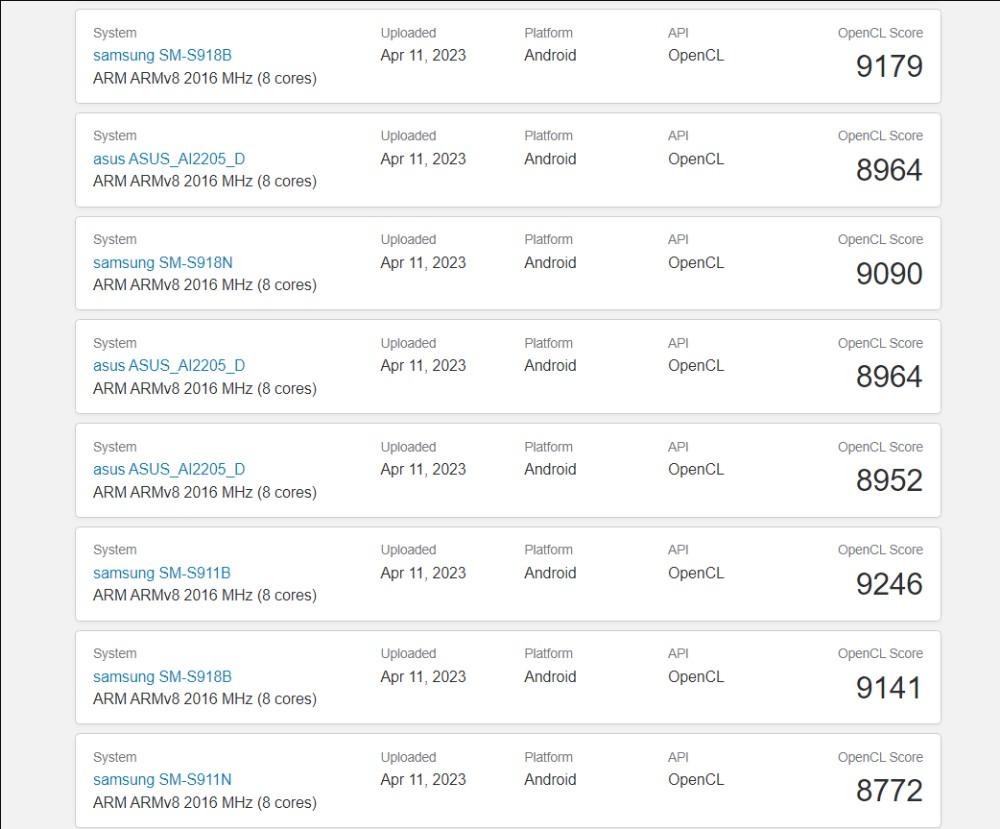
Task: Click the OpenCL score value 9179
Action: pos(888,67)
